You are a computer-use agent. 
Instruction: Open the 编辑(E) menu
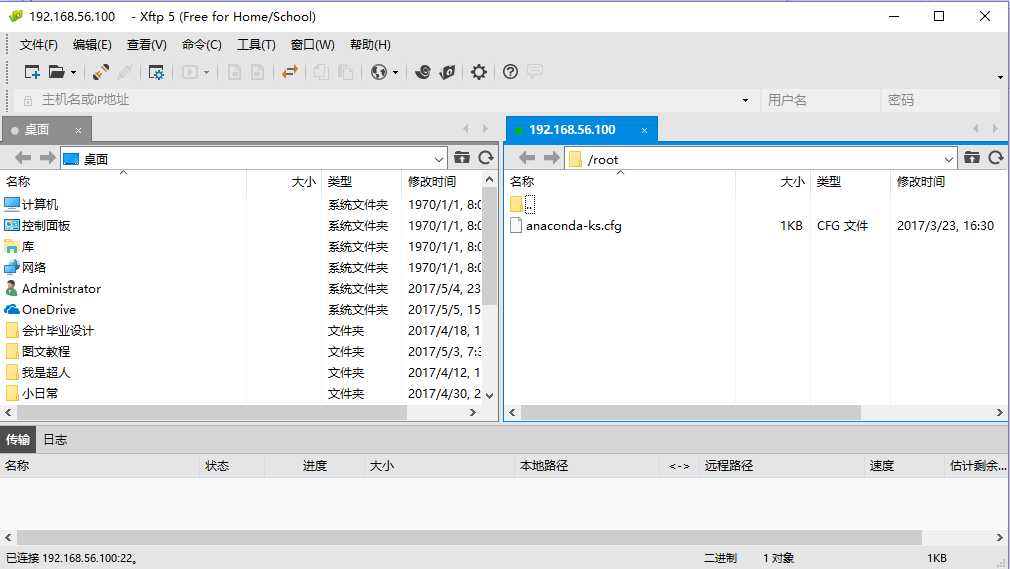point(92,44)
